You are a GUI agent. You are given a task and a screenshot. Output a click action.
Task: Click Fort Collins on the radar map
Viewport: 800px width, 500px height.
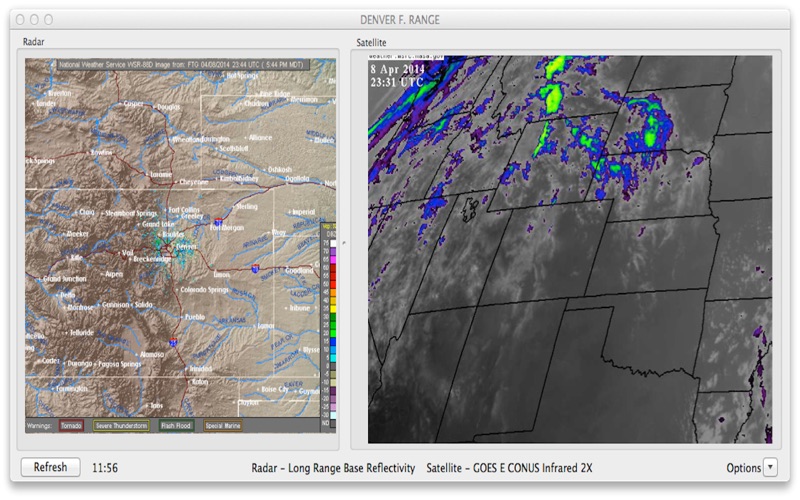pyautogui.click(x=184, y=210)
